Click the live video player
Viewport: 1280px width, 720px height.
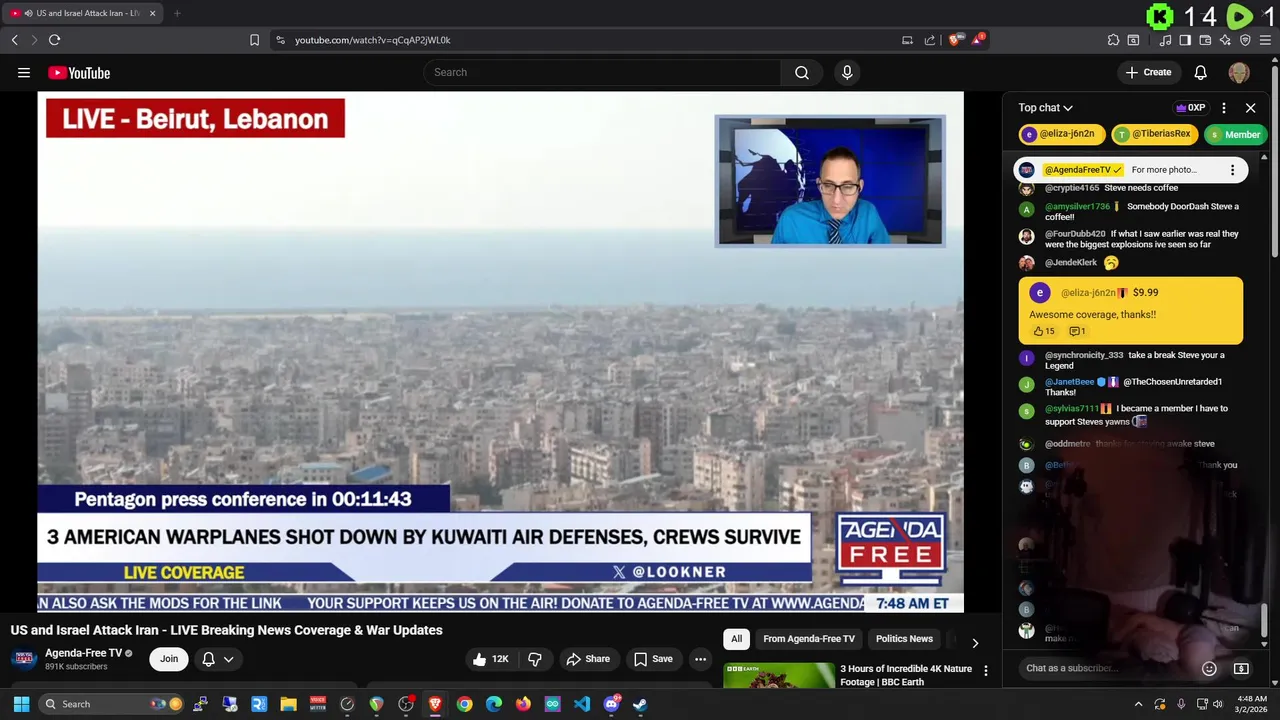coord(500,352)
